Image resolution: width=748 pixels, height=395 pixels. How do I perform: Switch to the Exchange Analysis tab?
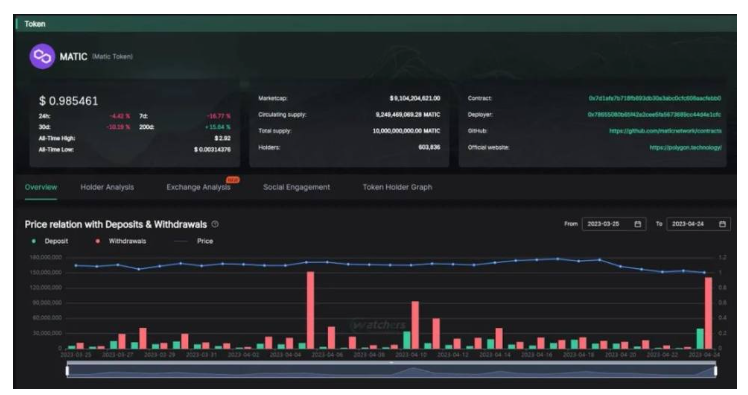[198, 187]
